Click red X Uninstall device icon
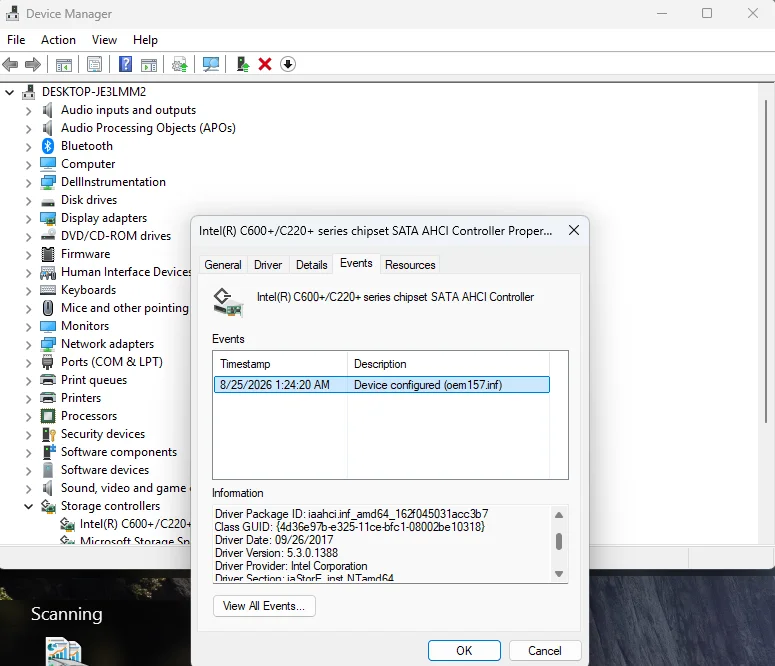 [265, 64]
